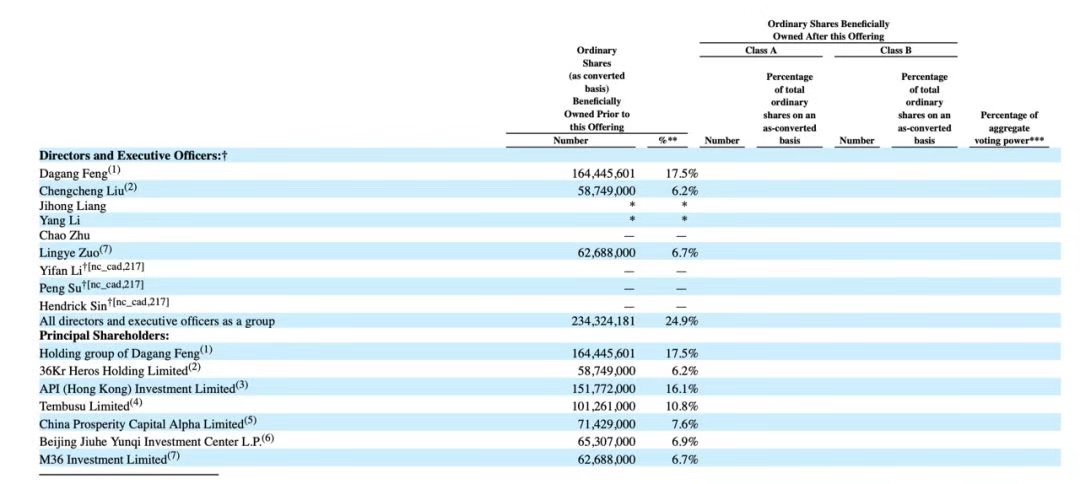Click the 6.9% value for Beijing Jiuhe

[685, 441]
